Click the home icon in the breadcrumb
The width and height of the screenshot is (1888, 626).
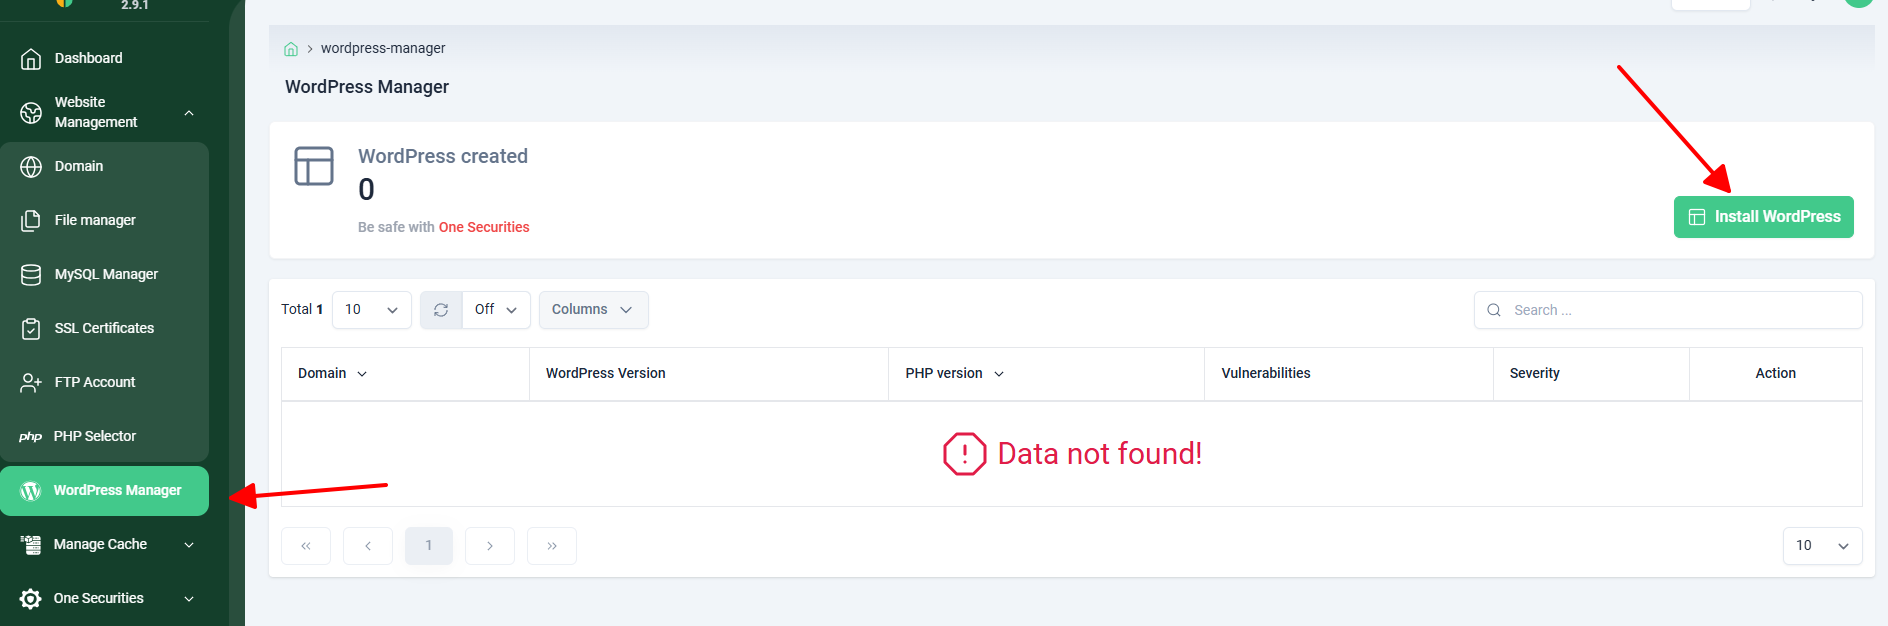pyautogui.click(x=291, y=49)
